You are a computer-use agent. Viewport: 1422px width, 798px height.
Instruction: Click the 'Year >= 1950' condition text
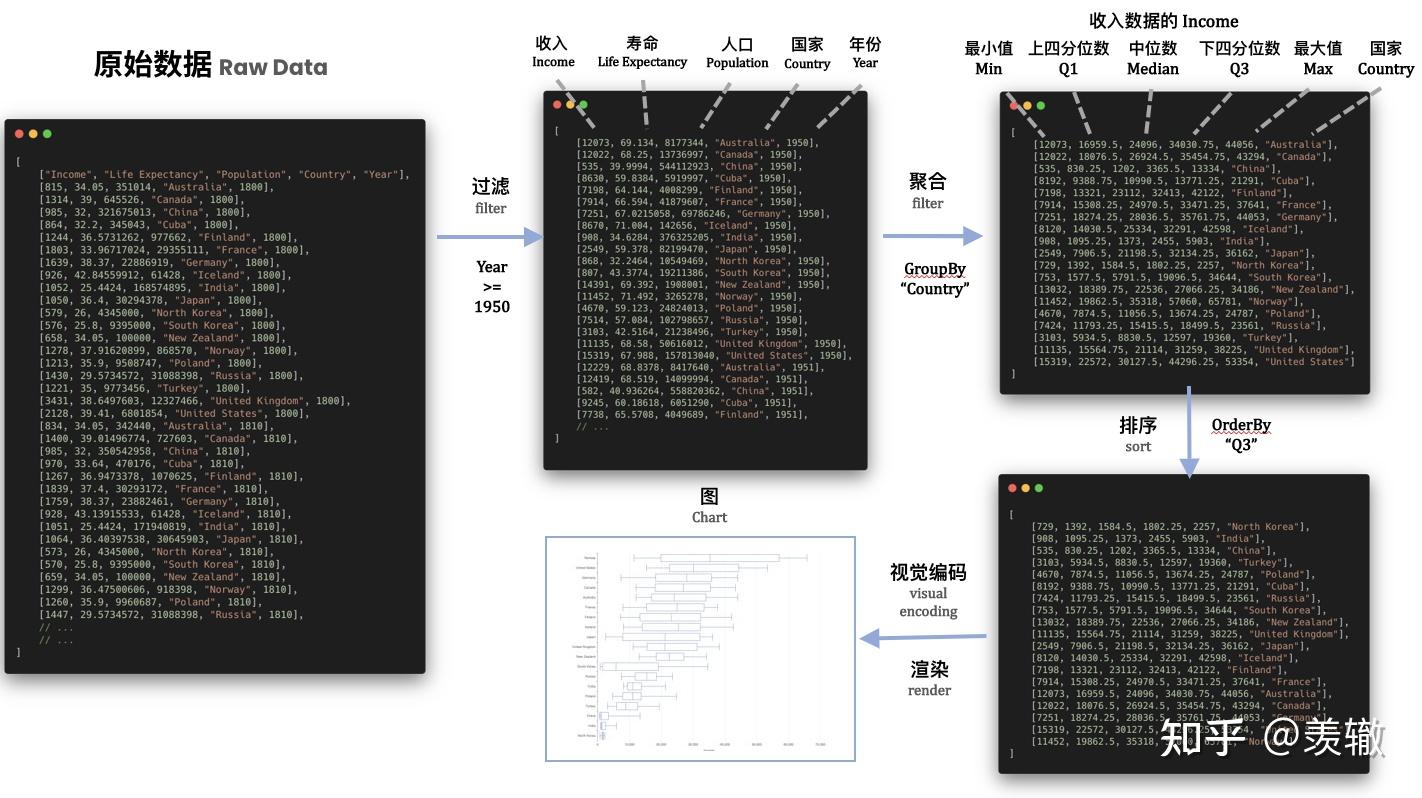coord(491,286)
